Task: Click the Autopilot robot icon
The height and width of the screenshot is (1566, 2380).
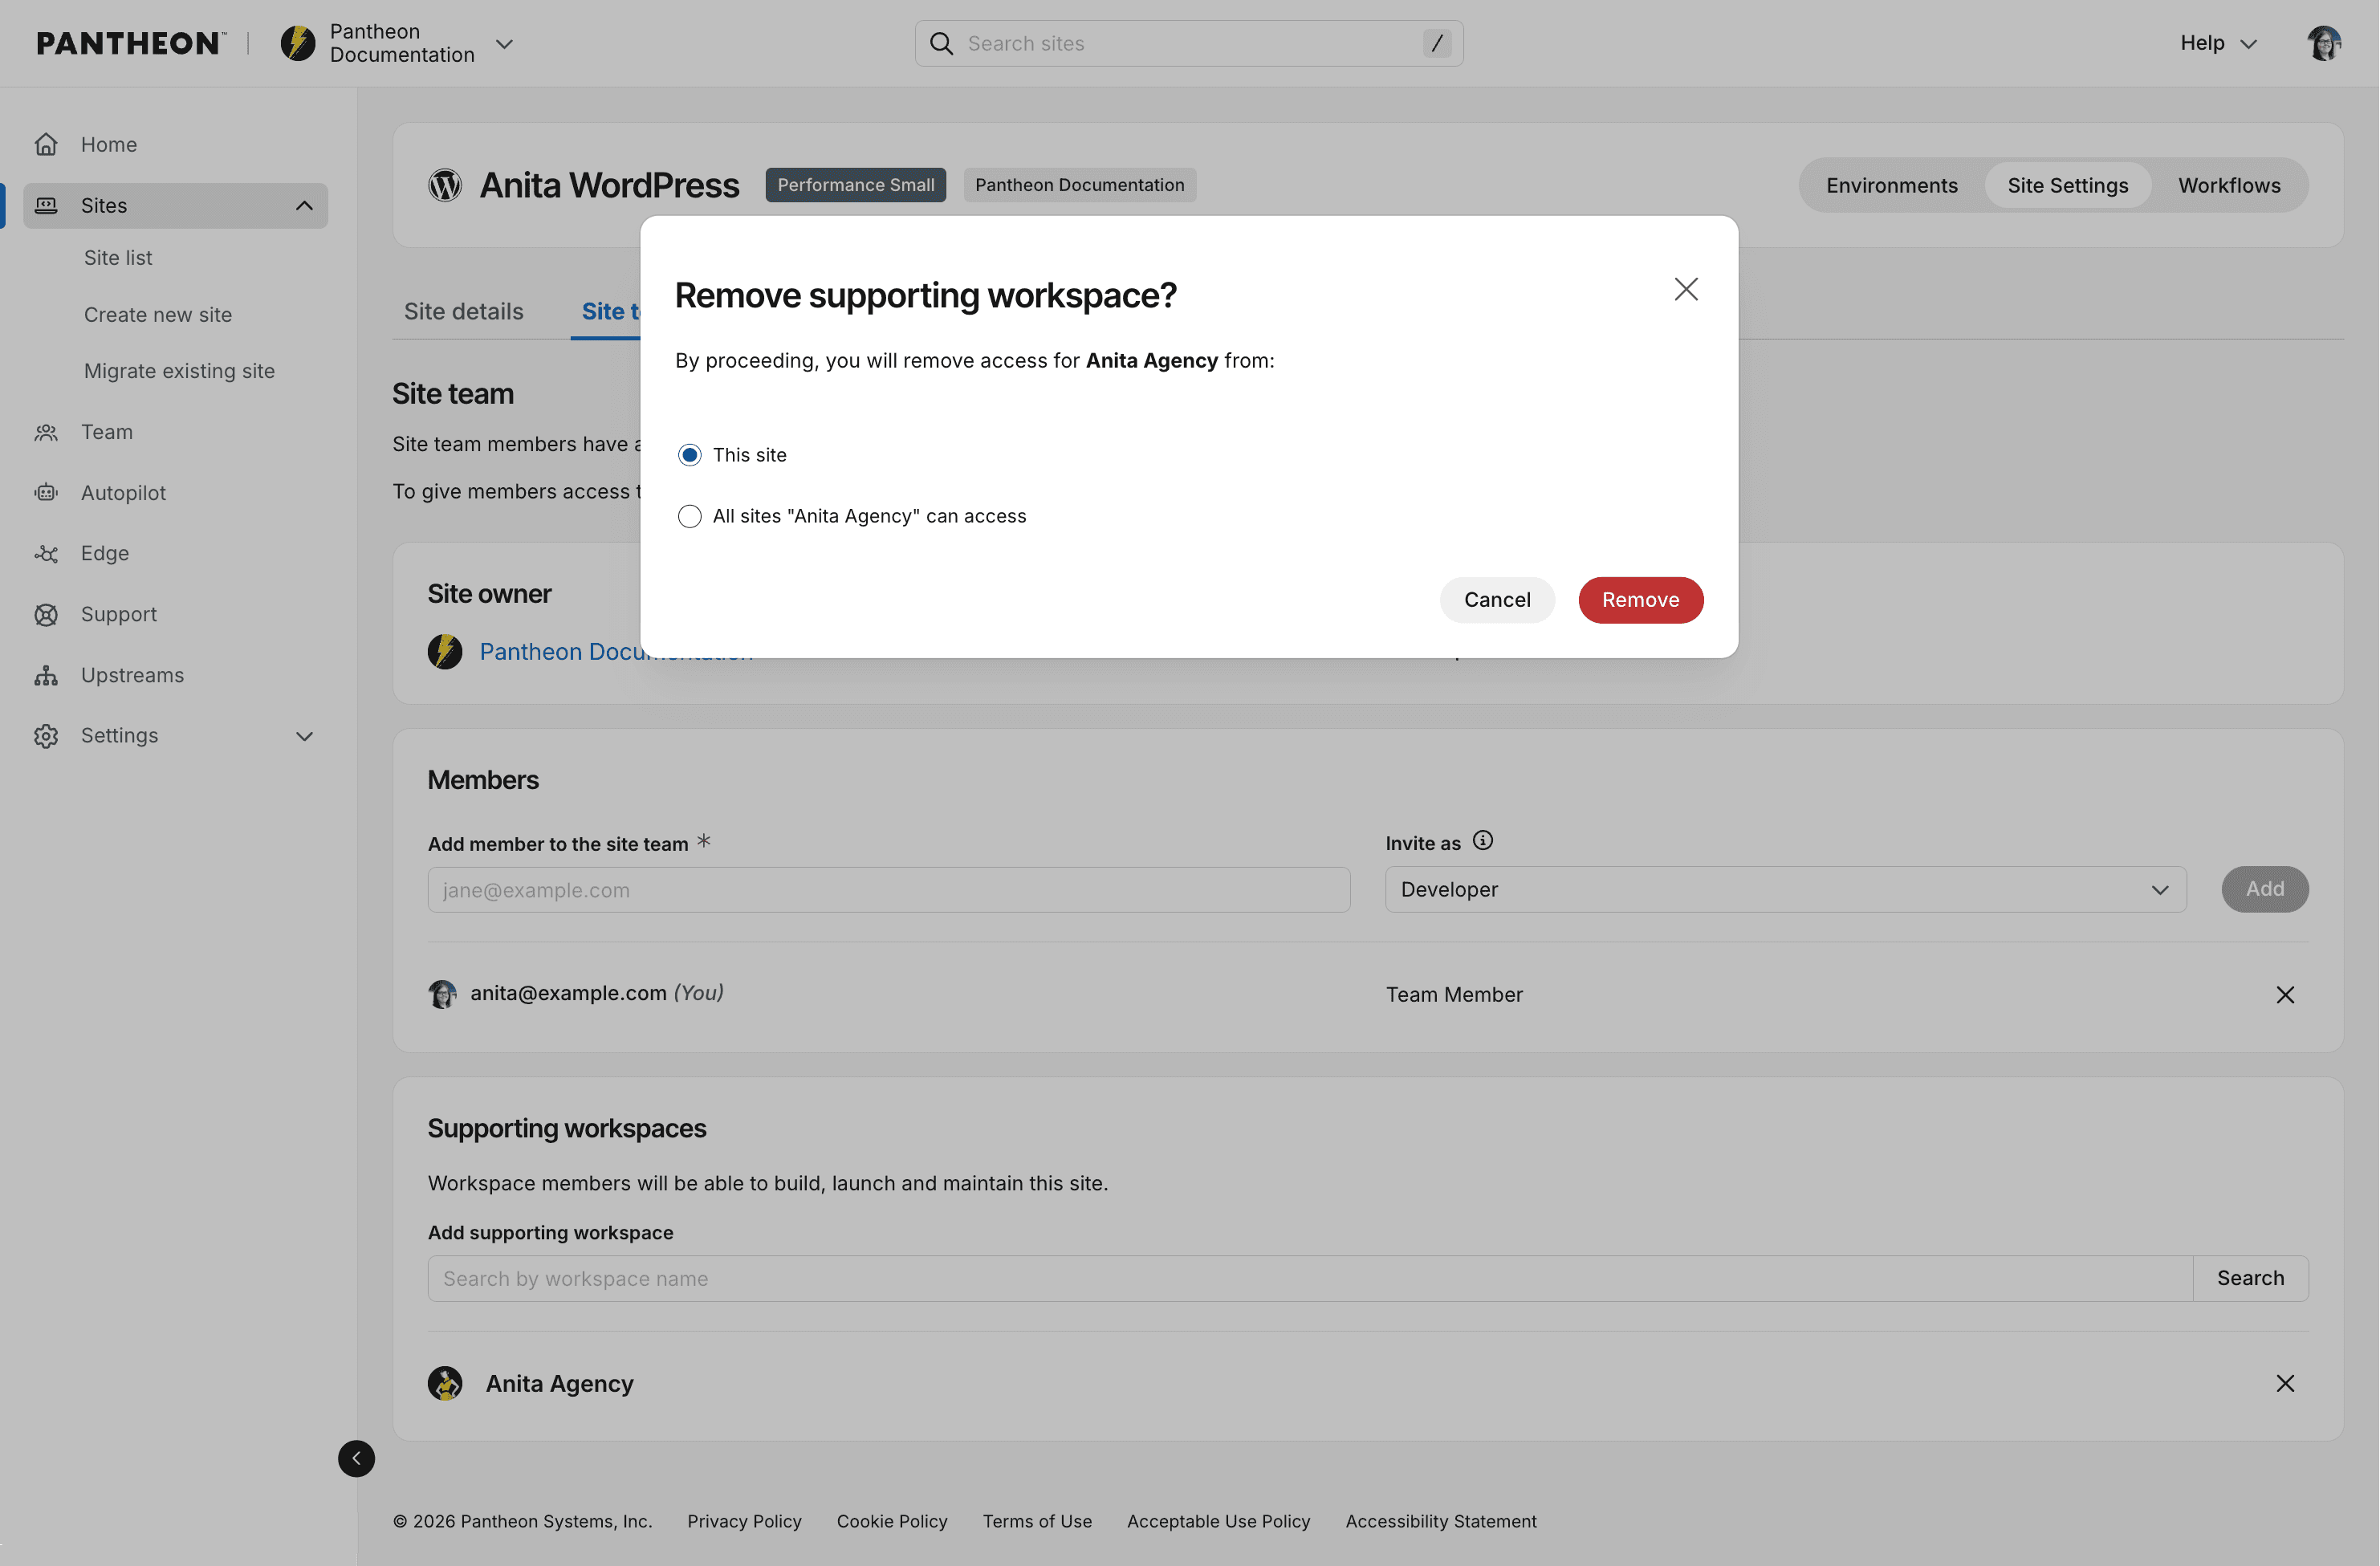Action: 46,492
